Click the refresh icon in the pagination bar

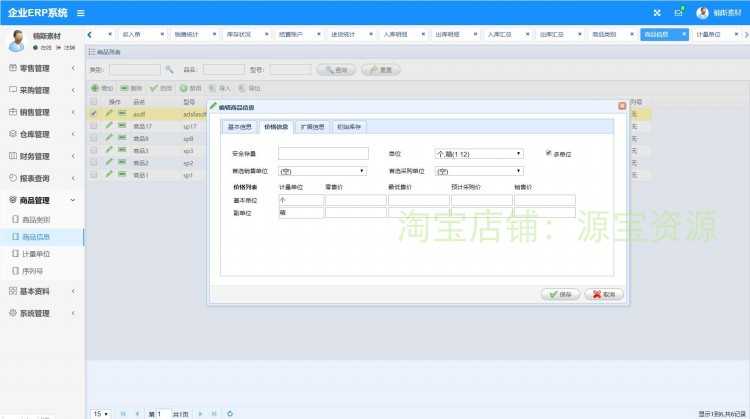230,414
